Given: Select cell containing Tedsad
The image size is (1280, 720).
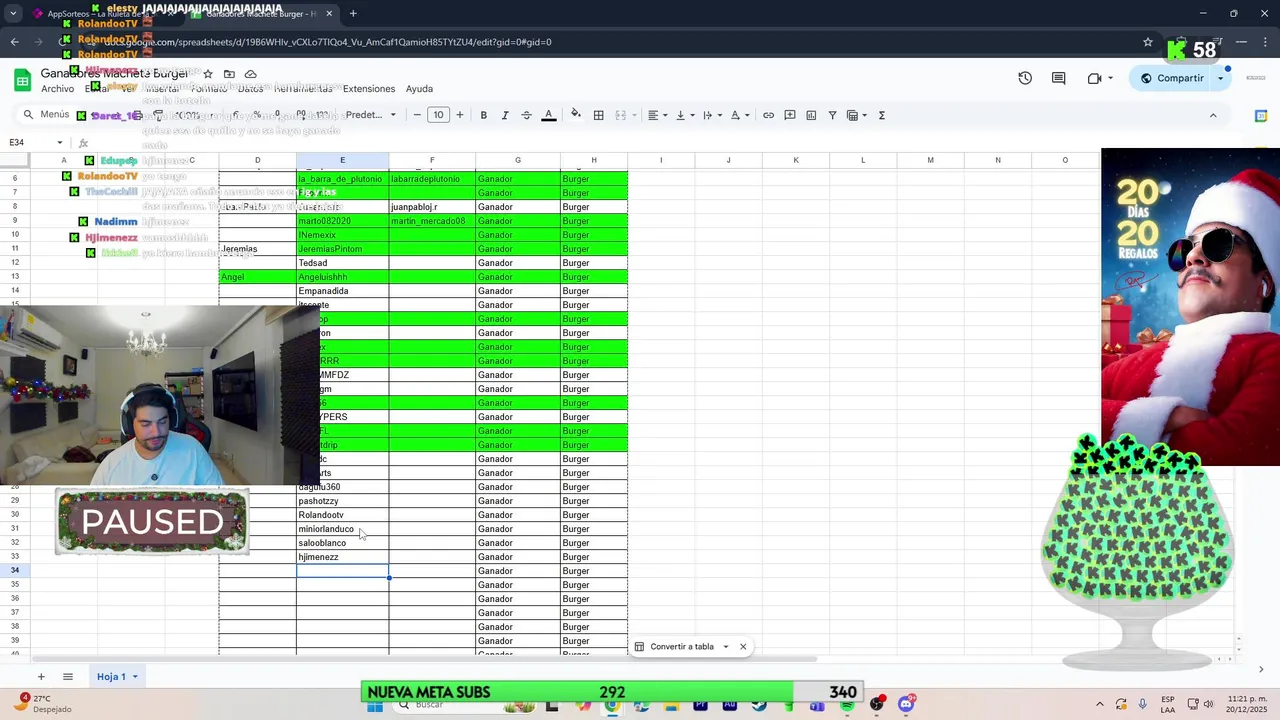Looking at the screenshot, I should 342,263.
